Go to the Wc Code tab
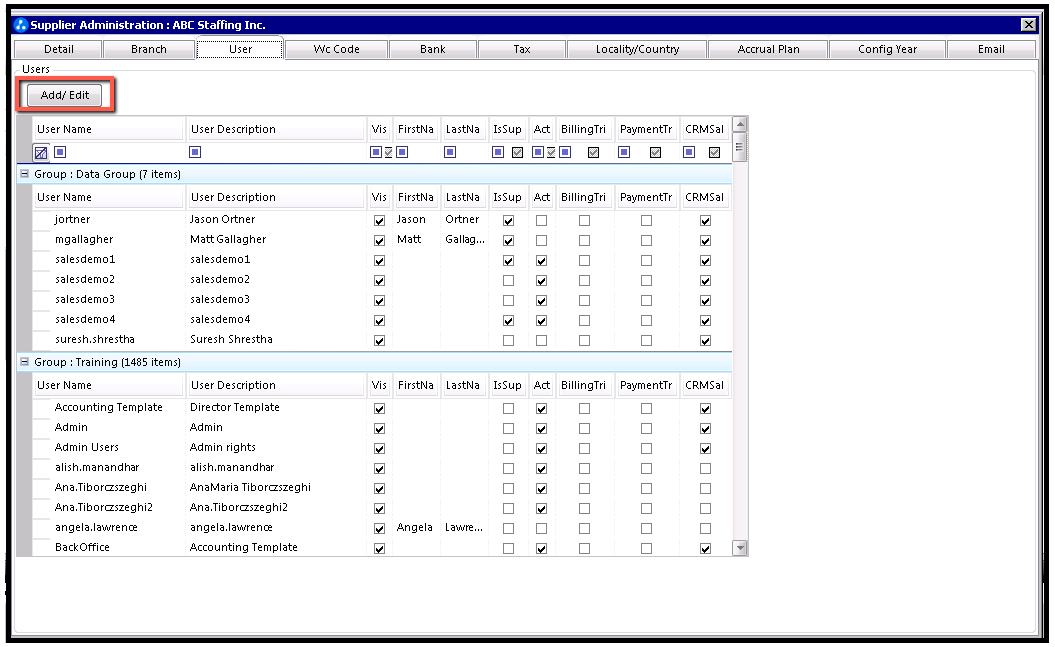 click(x=336, y=49)
